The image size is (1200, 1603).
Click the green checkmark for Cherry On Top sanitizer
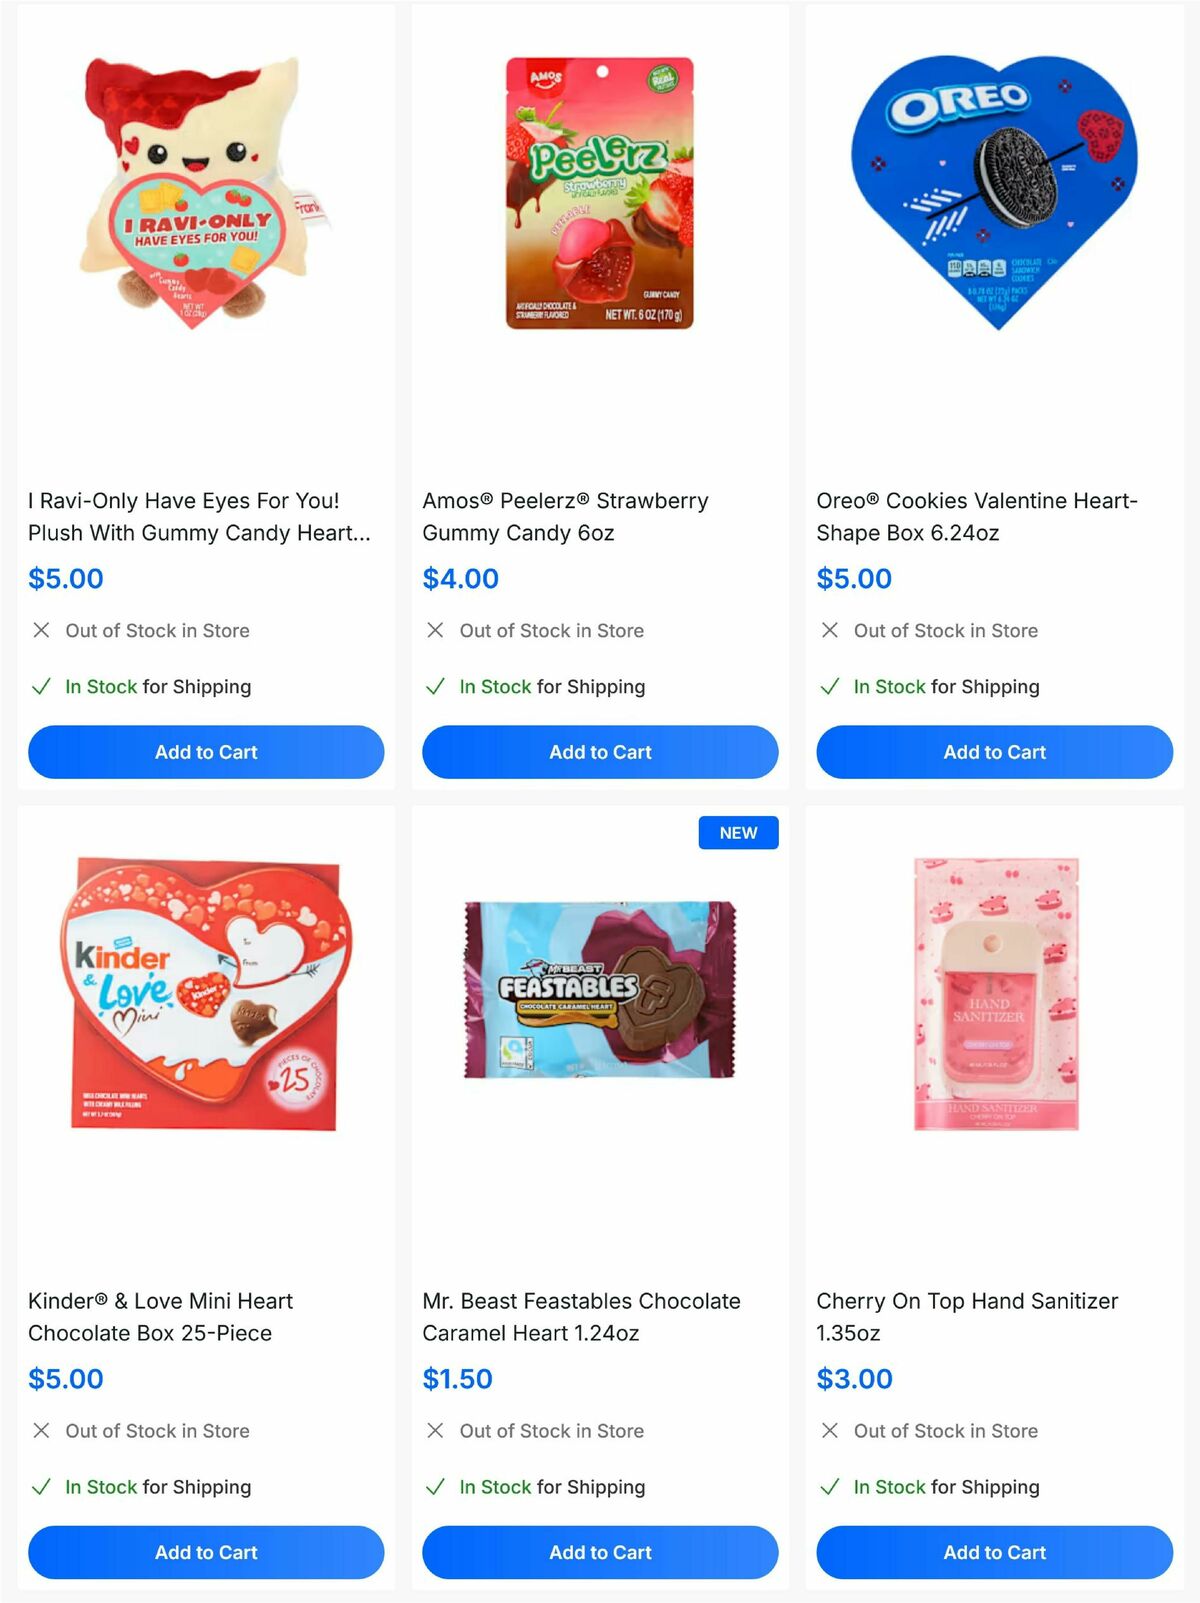click(828, 1487)
